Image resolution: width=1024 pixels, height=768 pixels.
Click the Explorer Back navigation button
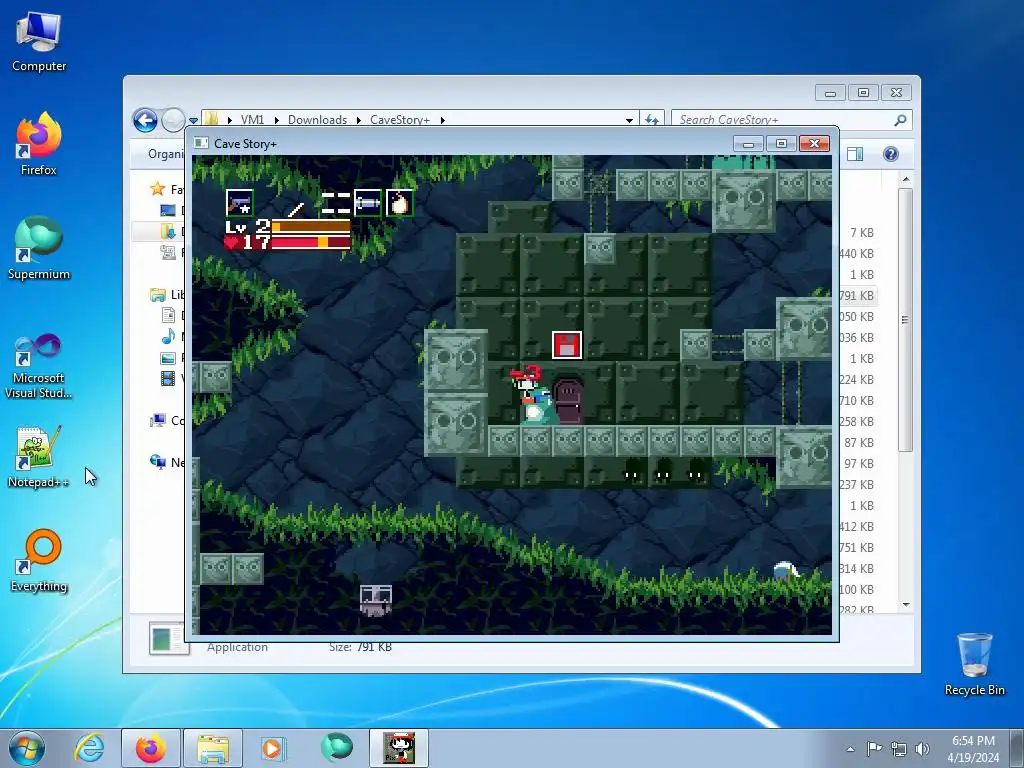tap(145, 120)
